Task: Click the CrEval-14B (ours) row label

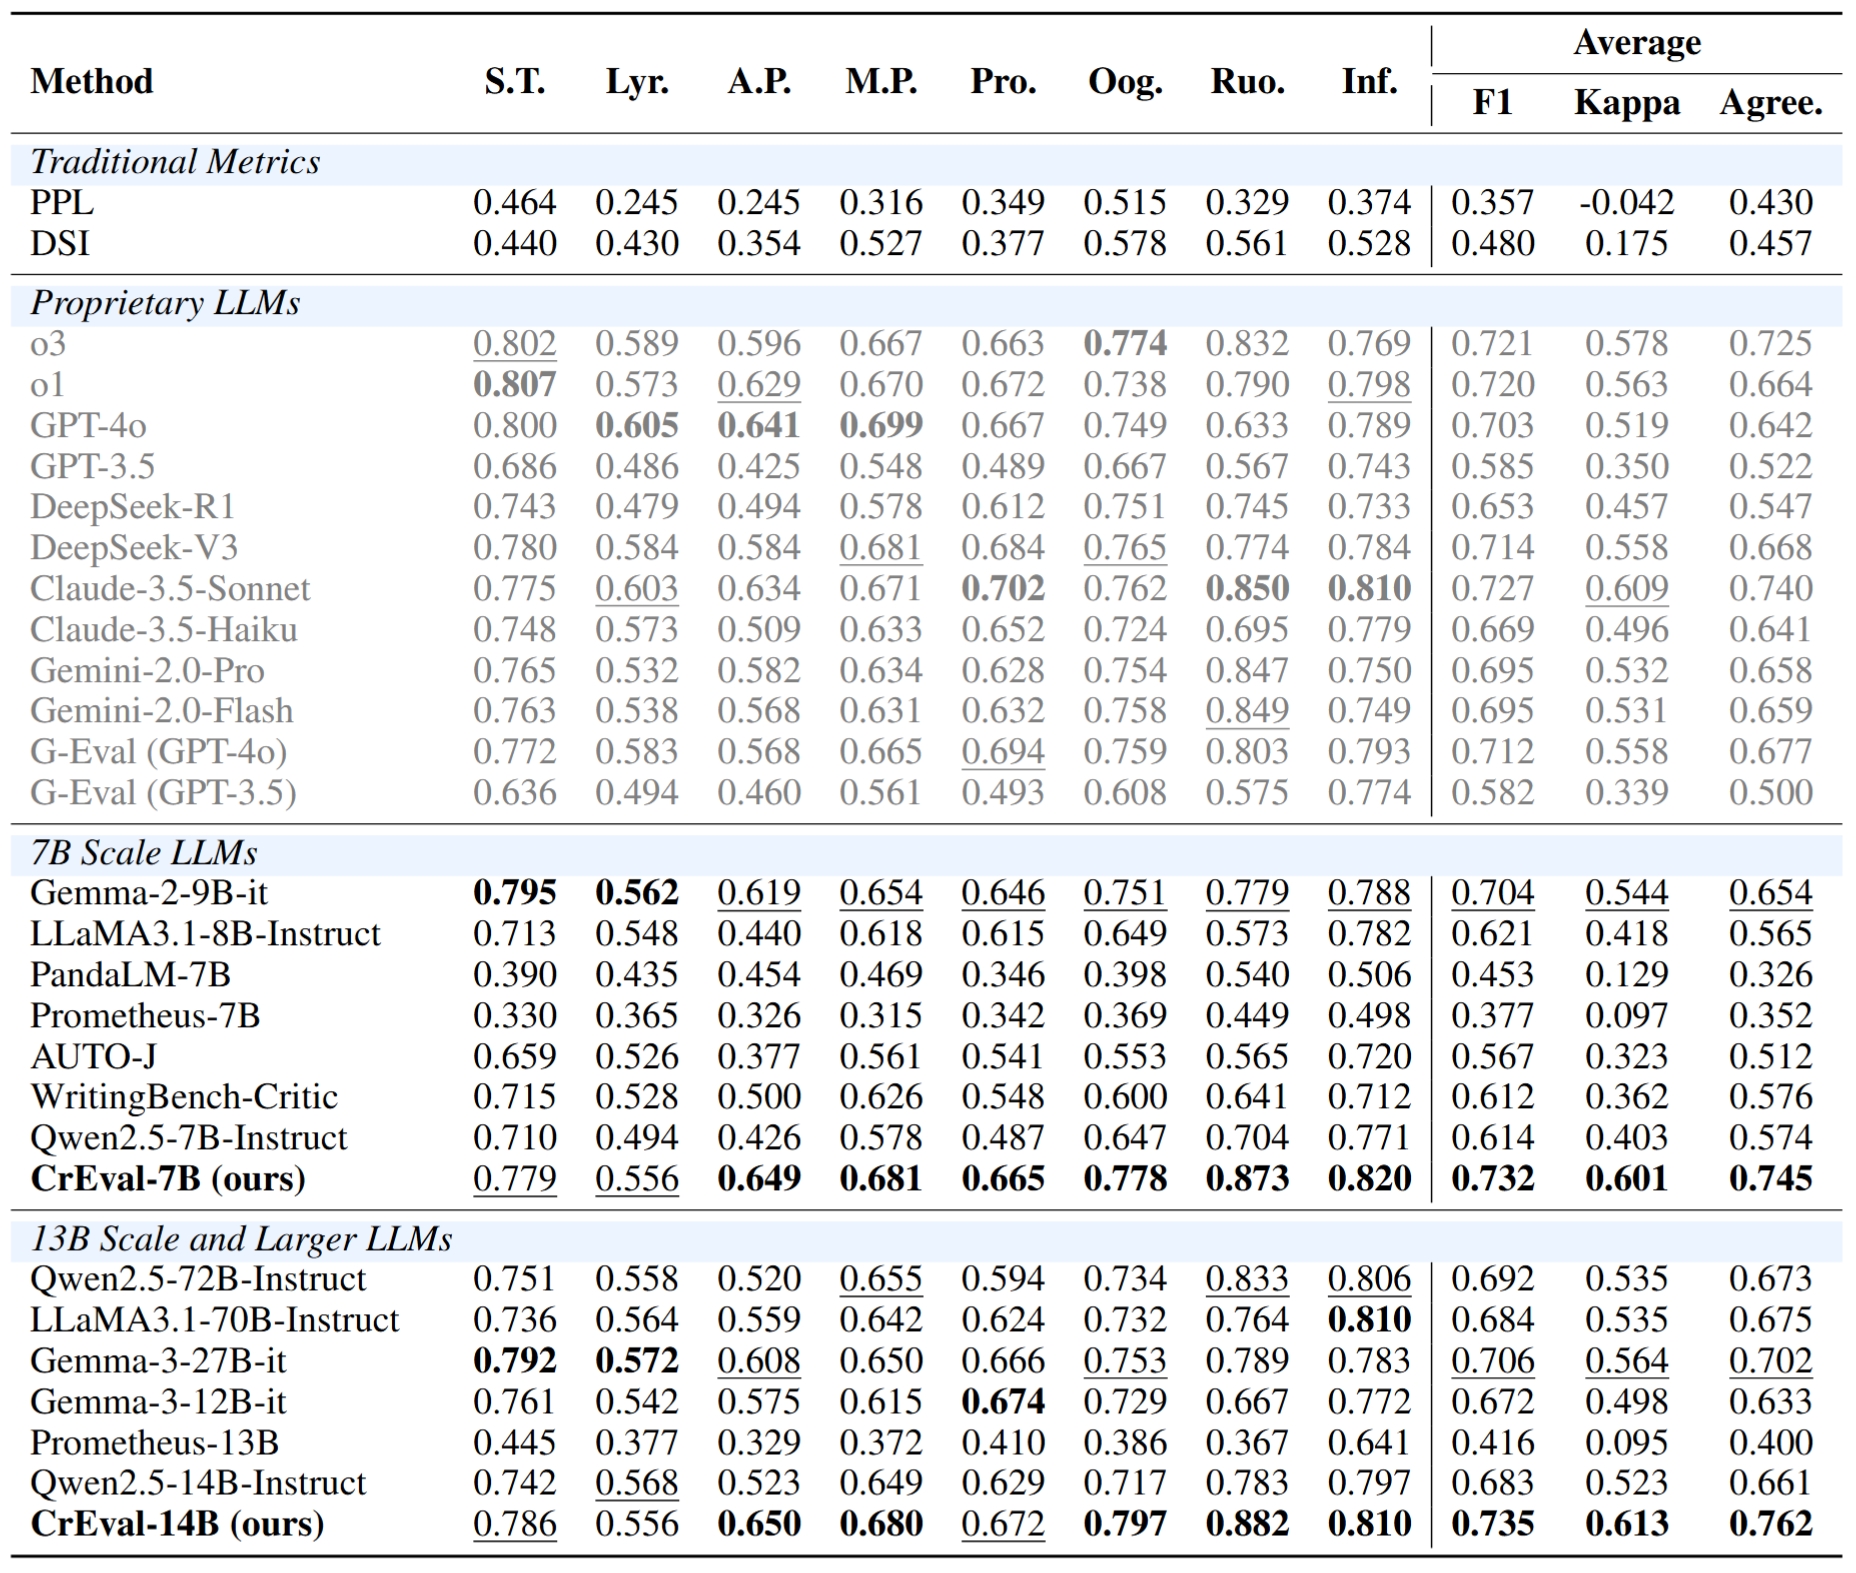Action: click(177, 1524)
